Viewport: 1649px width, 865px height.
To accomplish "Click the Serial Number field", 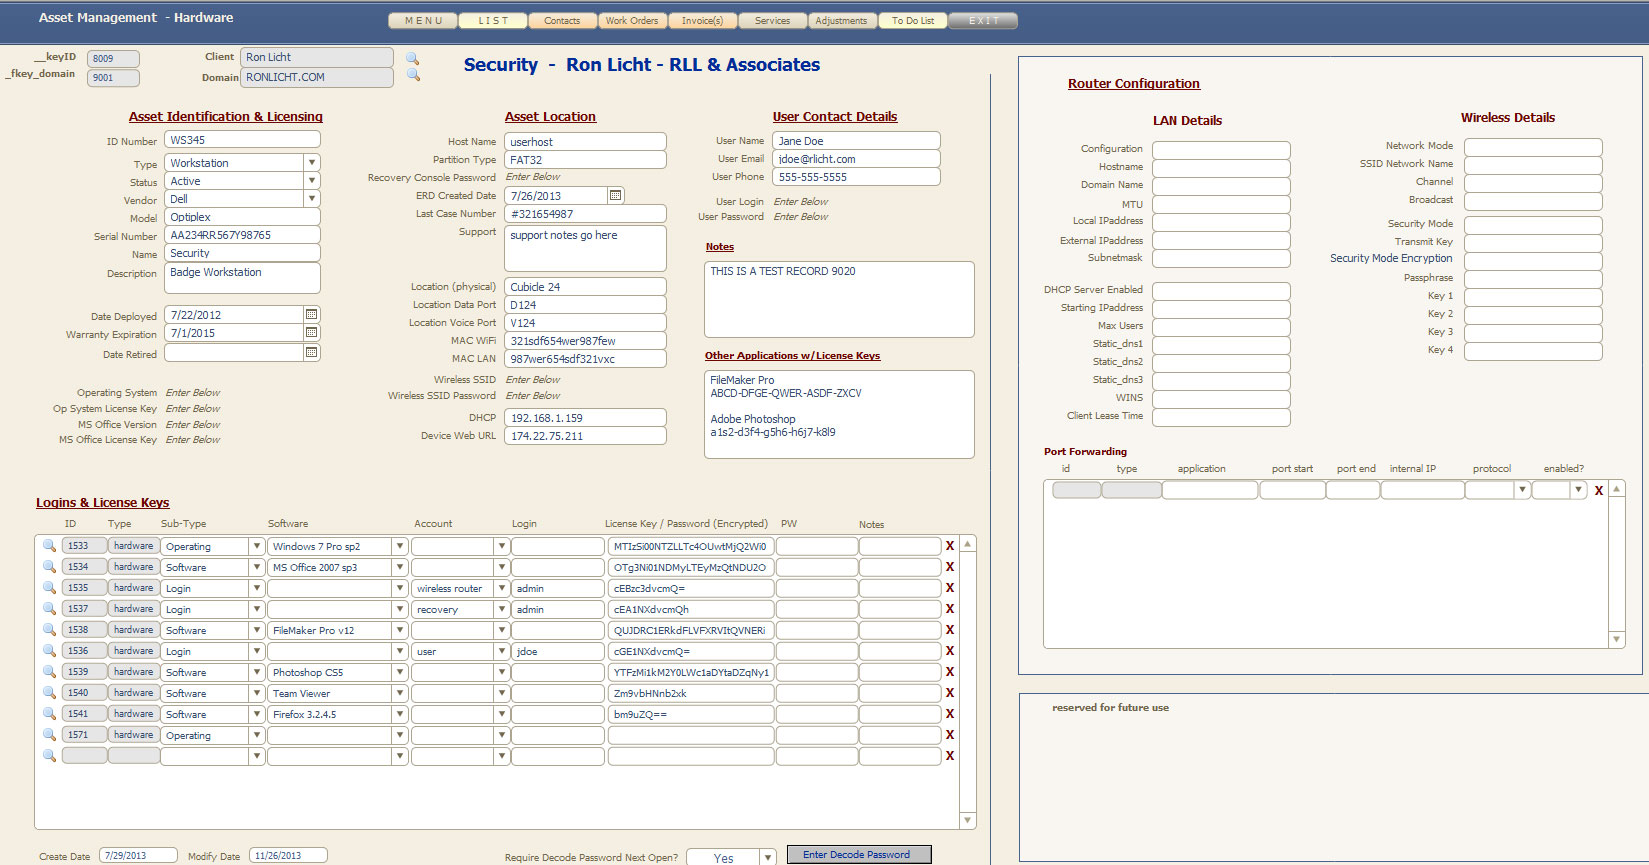I will [x=242, y=235].
